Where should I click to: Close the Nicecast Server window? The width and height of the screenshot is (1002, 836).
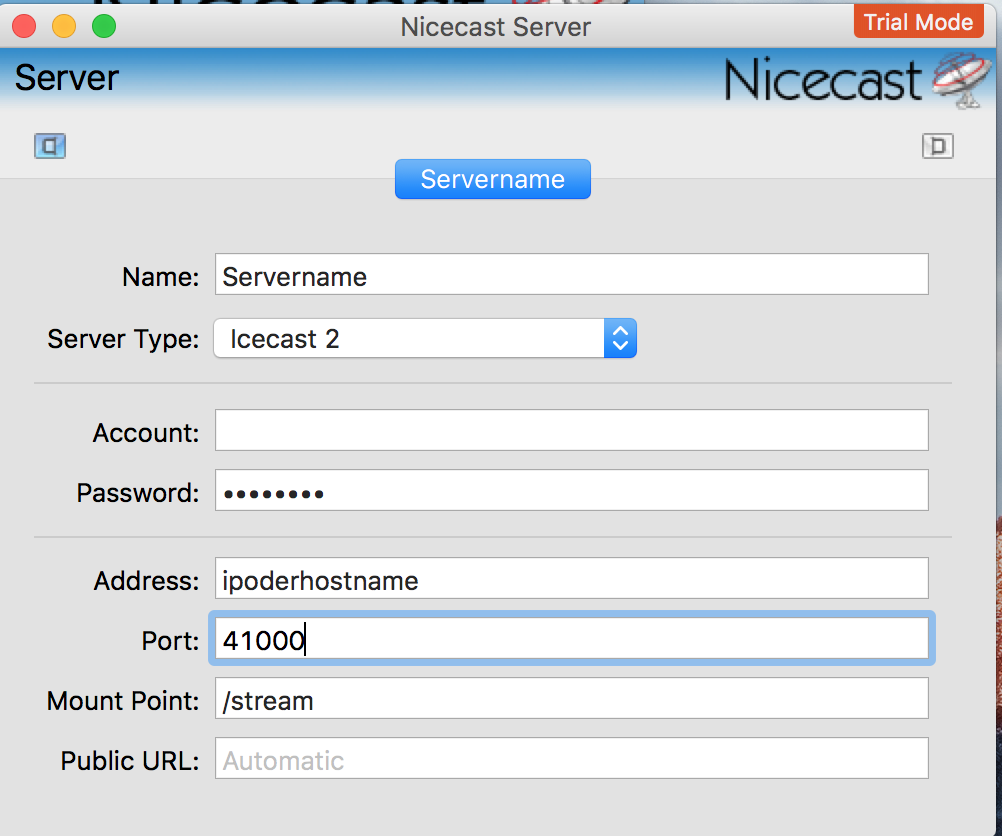coord(24,26)
